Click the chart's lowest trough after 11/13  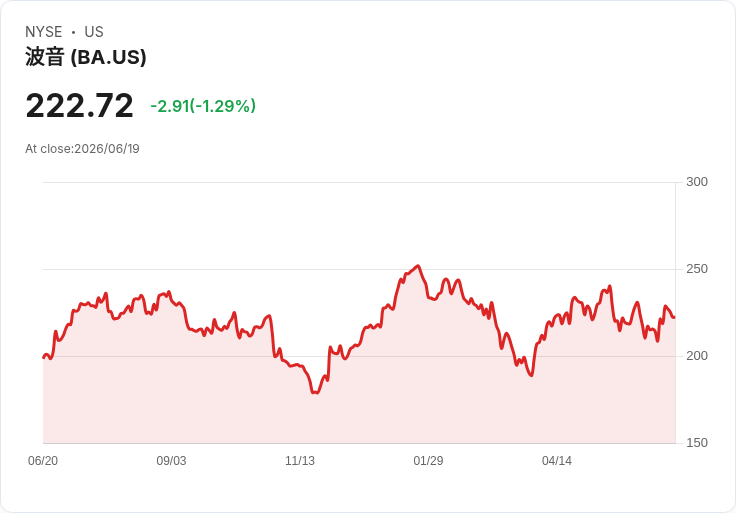[x=315, y=392]
